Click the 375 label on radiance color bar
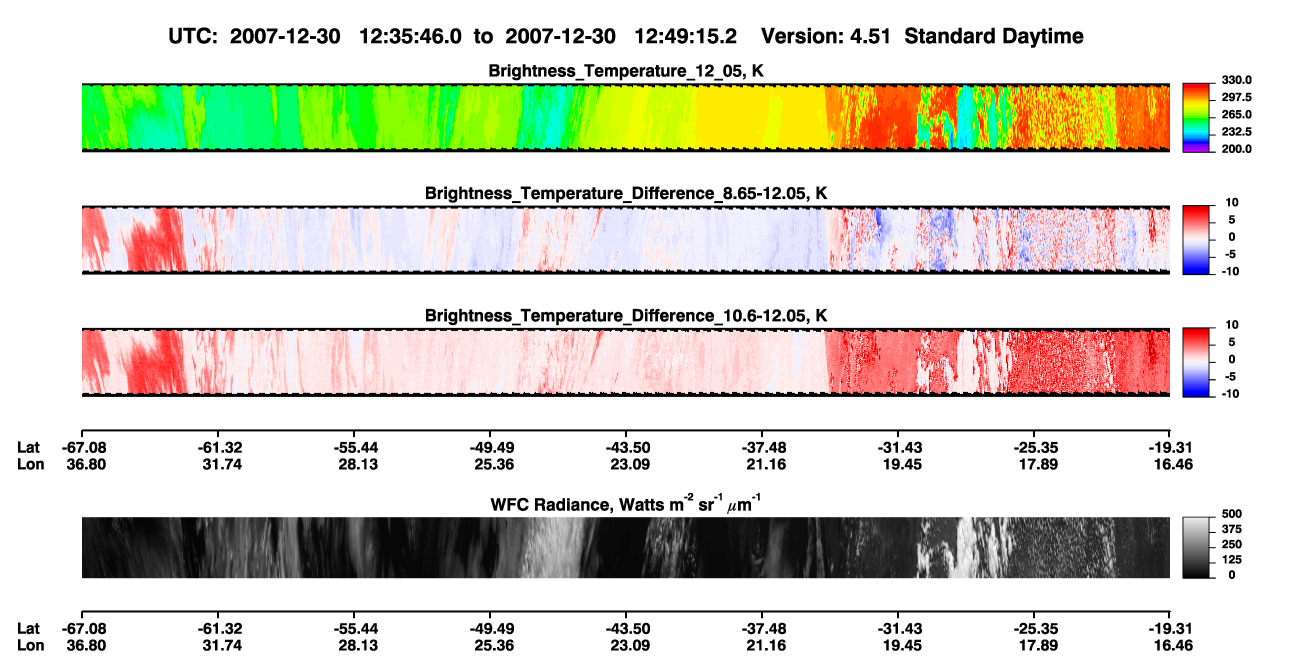 [x=1230, y=529]
